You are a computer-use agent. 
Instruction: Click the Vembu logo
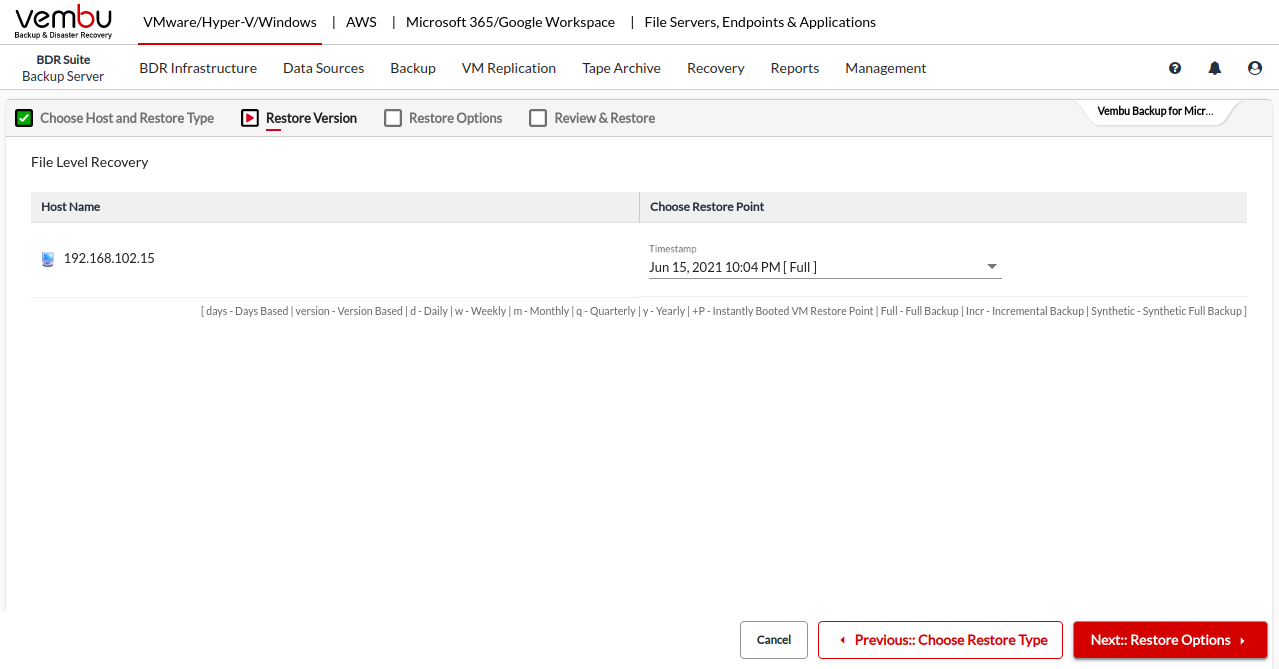click(64, 21)
